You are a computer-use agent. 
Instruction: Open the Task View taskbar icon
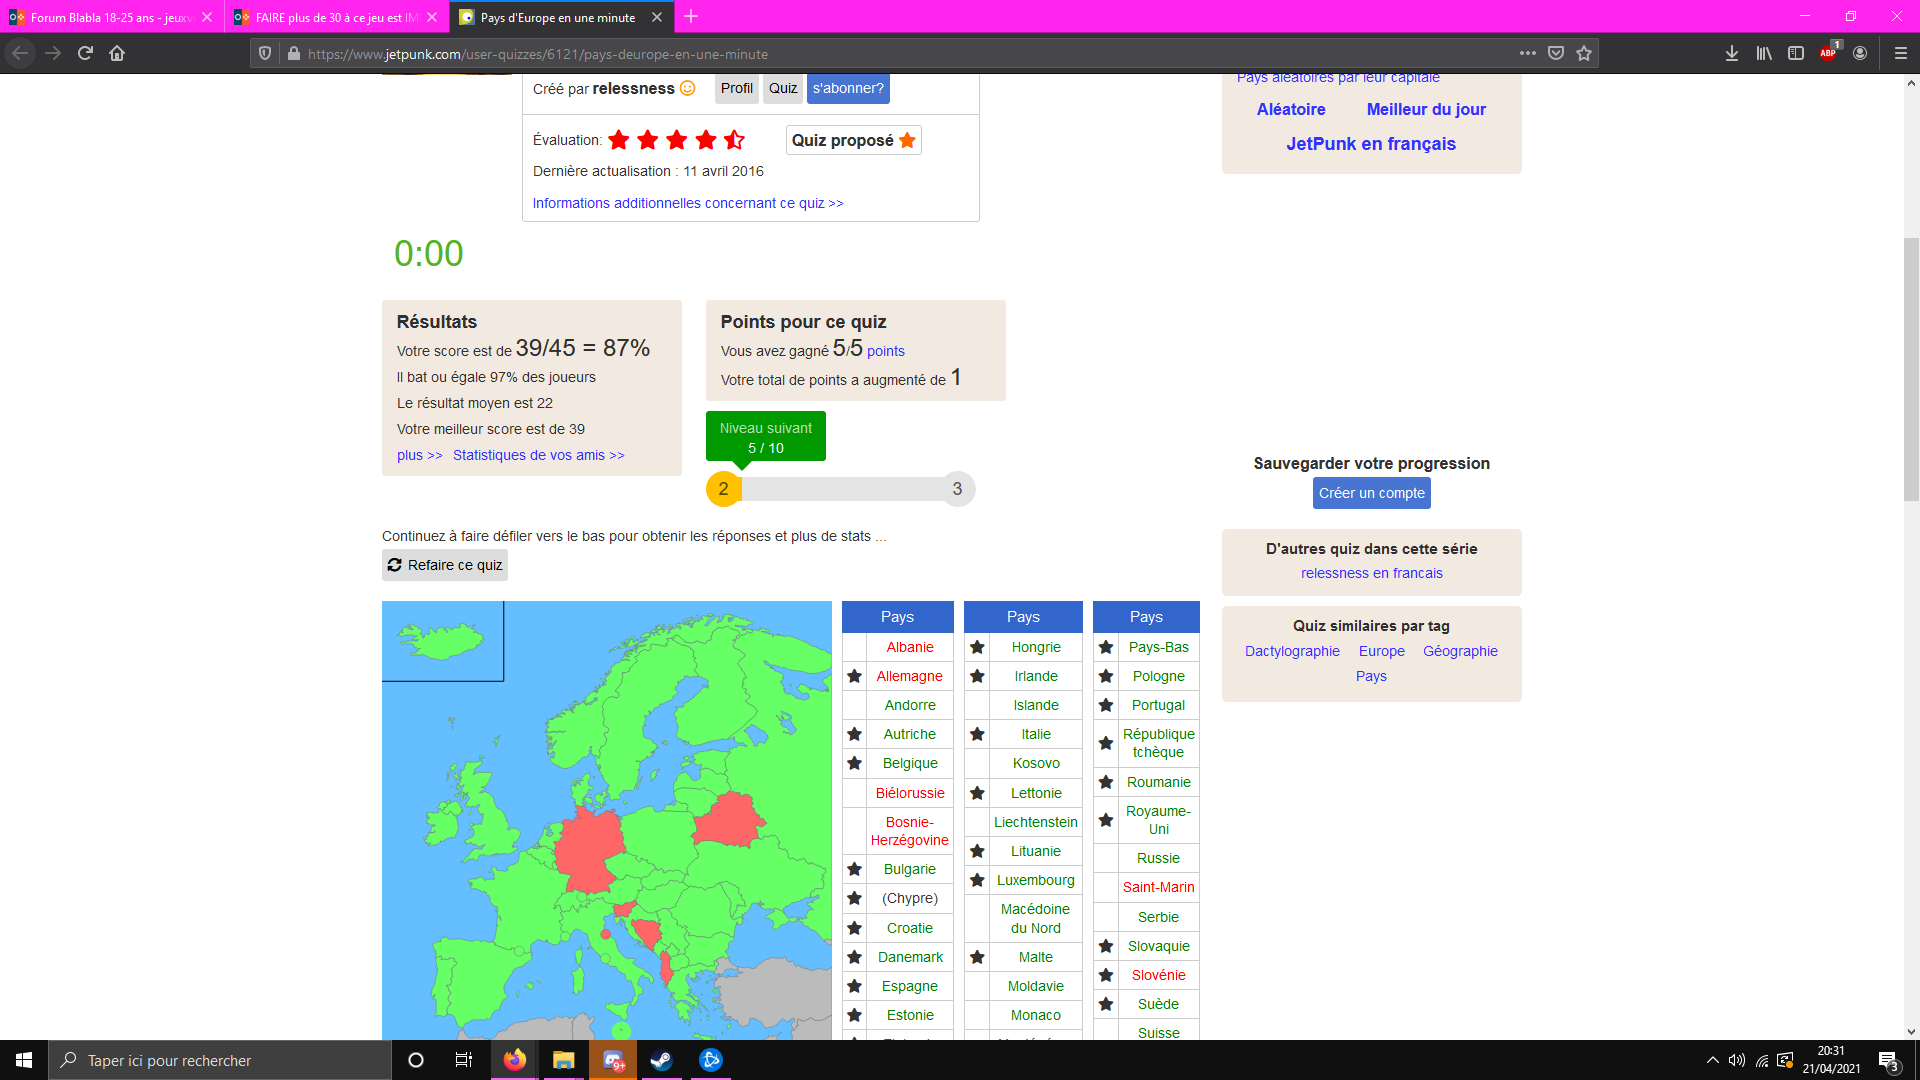click(x=464, y=1060)
